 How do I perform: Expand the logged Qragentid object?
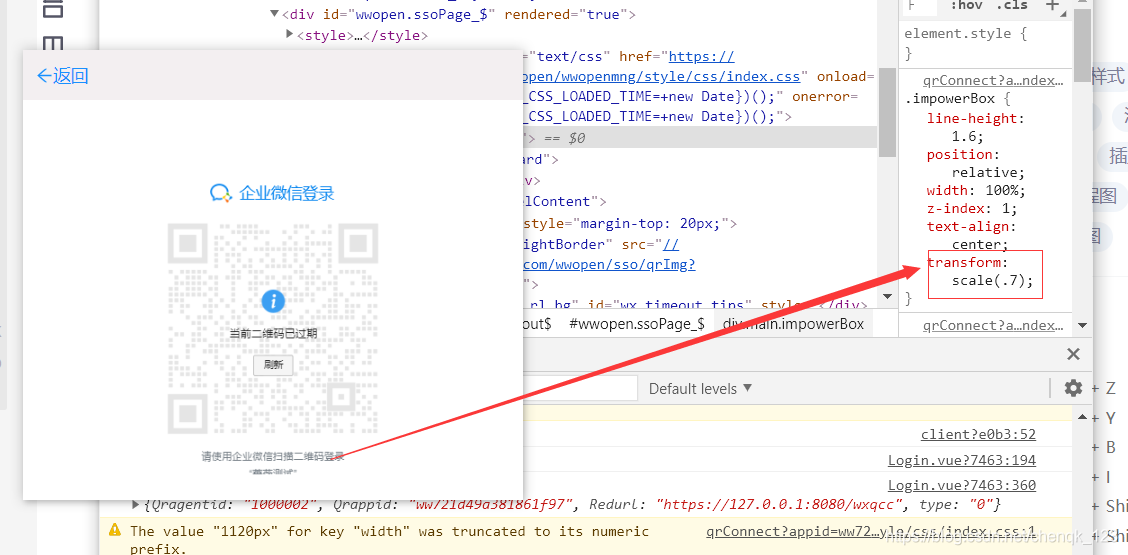click(136, 505)
